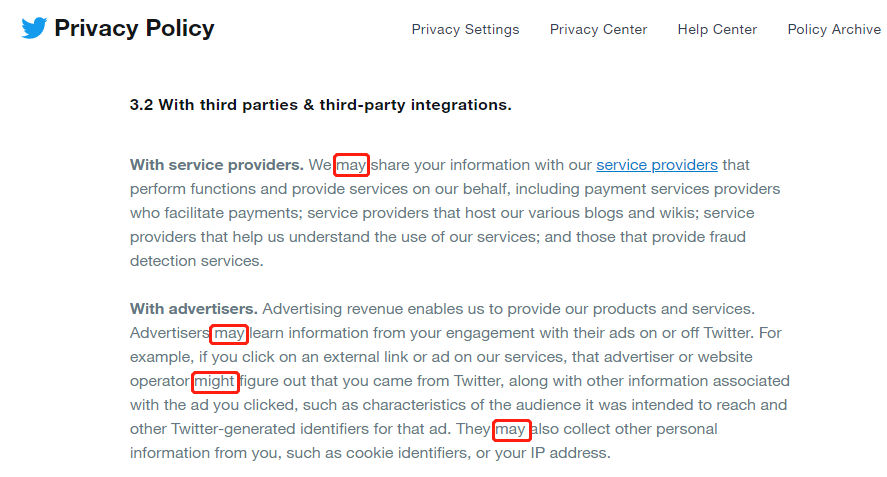Click the words IP address

(x=570, y=453)
